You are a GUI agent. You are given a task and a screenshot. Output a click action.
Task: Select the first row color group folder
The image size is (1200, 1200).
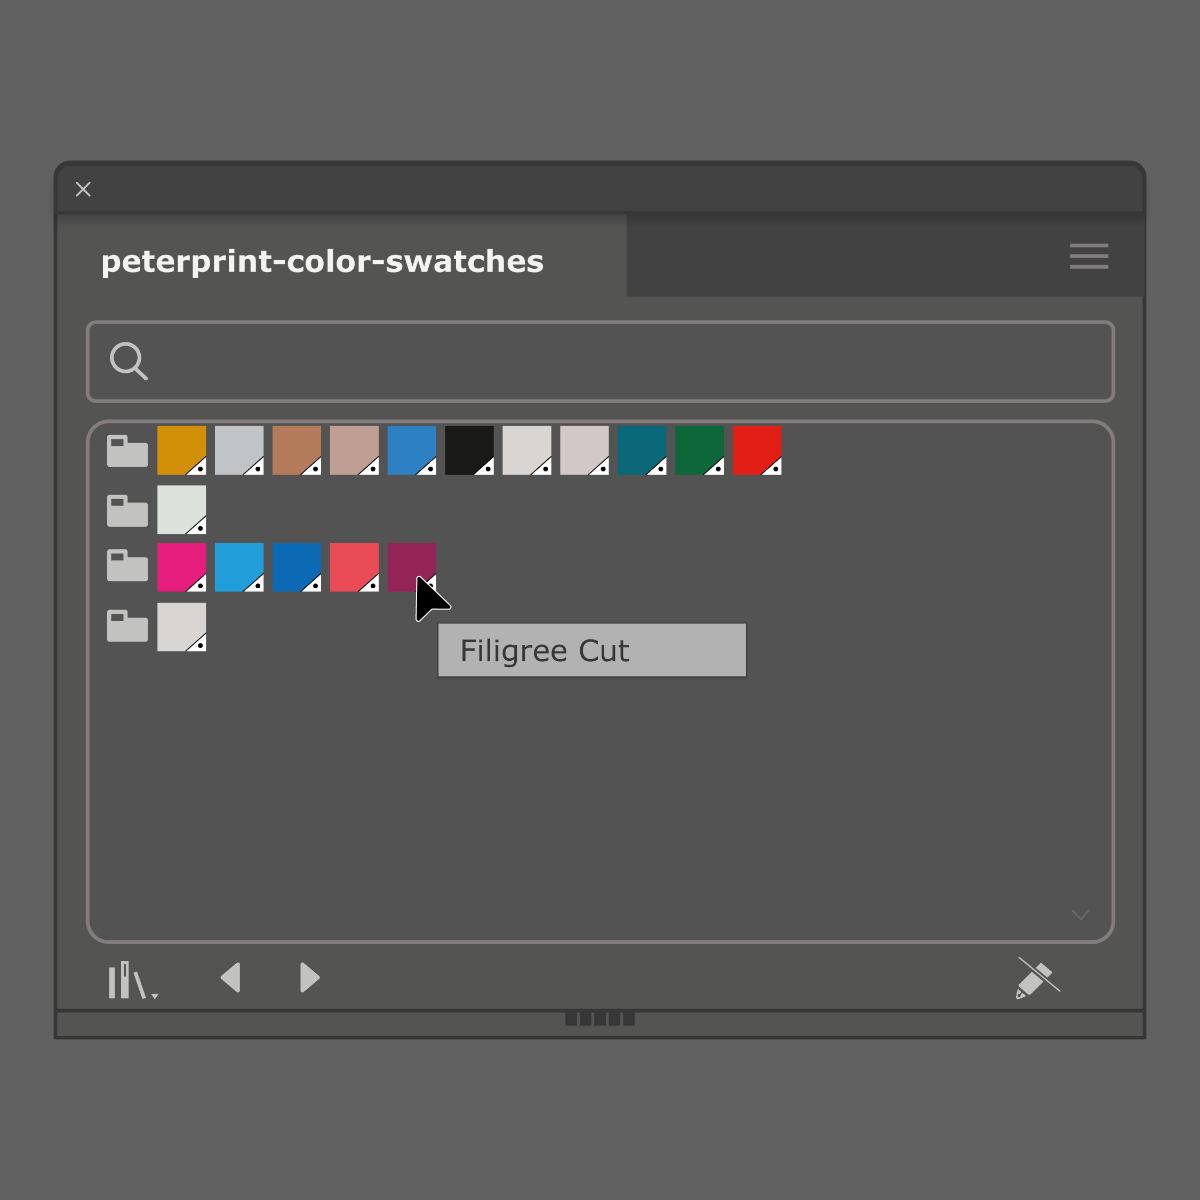127,452
